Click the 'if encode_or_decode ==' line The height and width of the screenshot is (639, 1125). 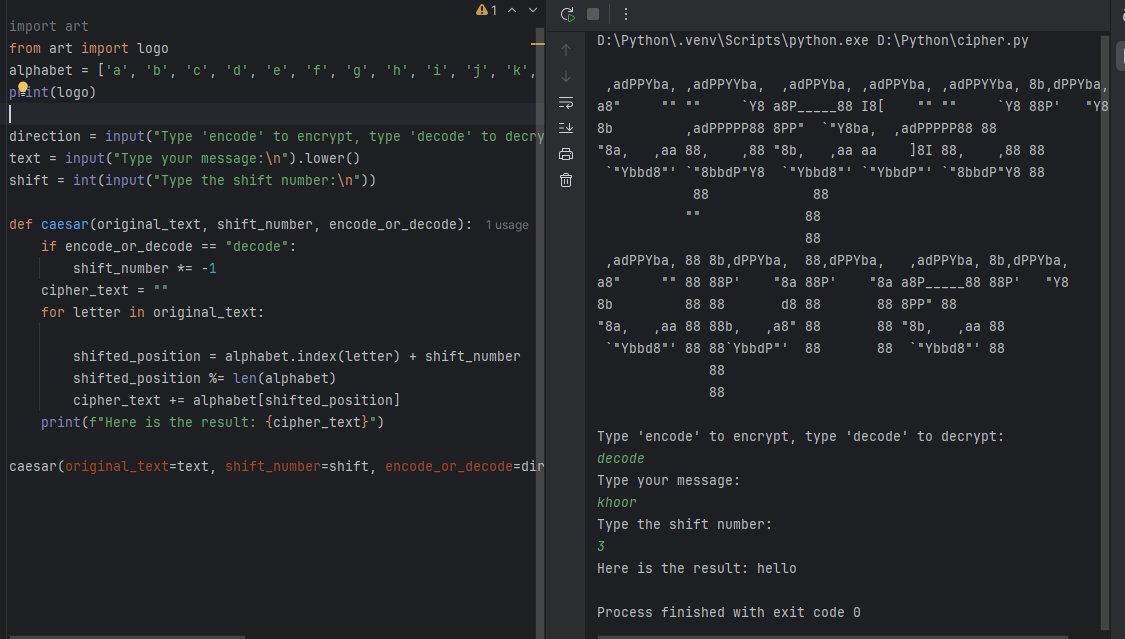pyautogui.click(x=169, y=247)
